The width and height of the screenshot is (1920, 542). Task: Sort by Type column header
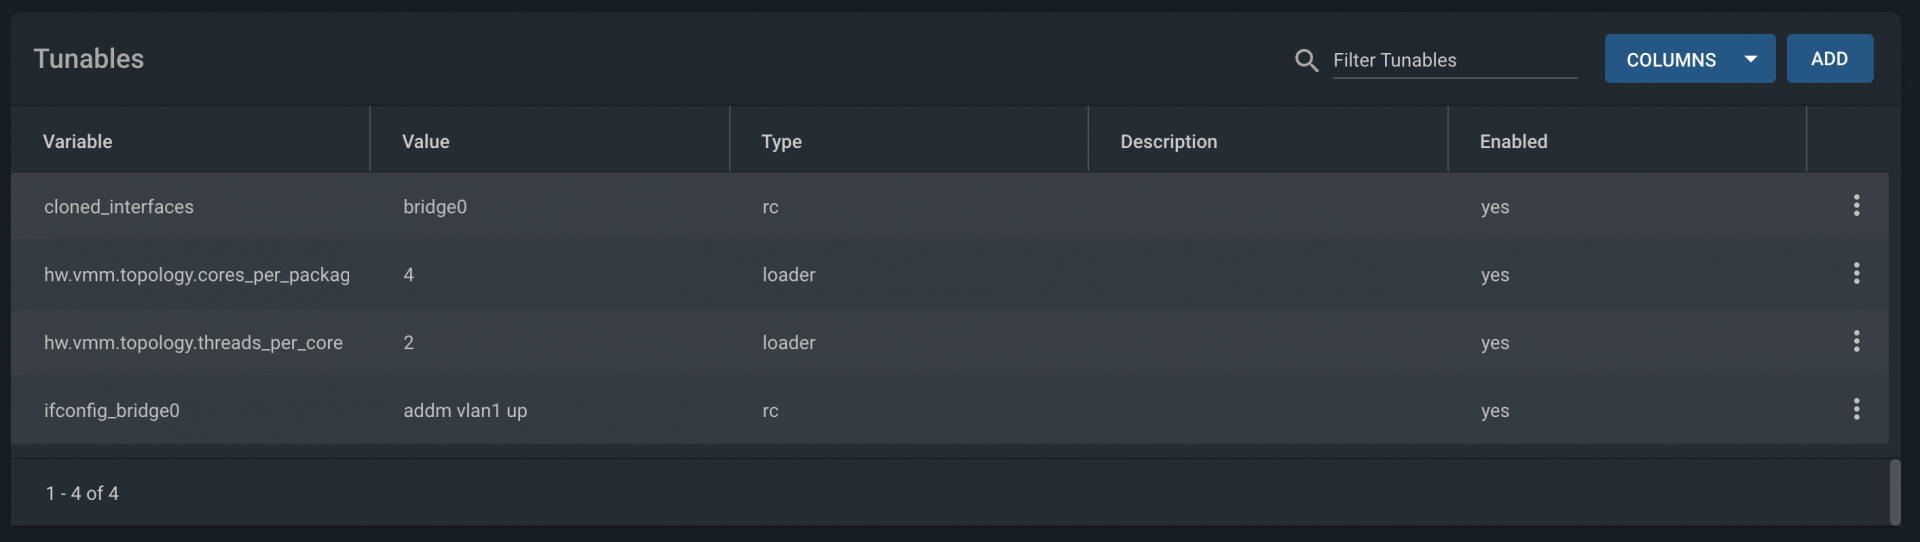click(x=782, y=142)
